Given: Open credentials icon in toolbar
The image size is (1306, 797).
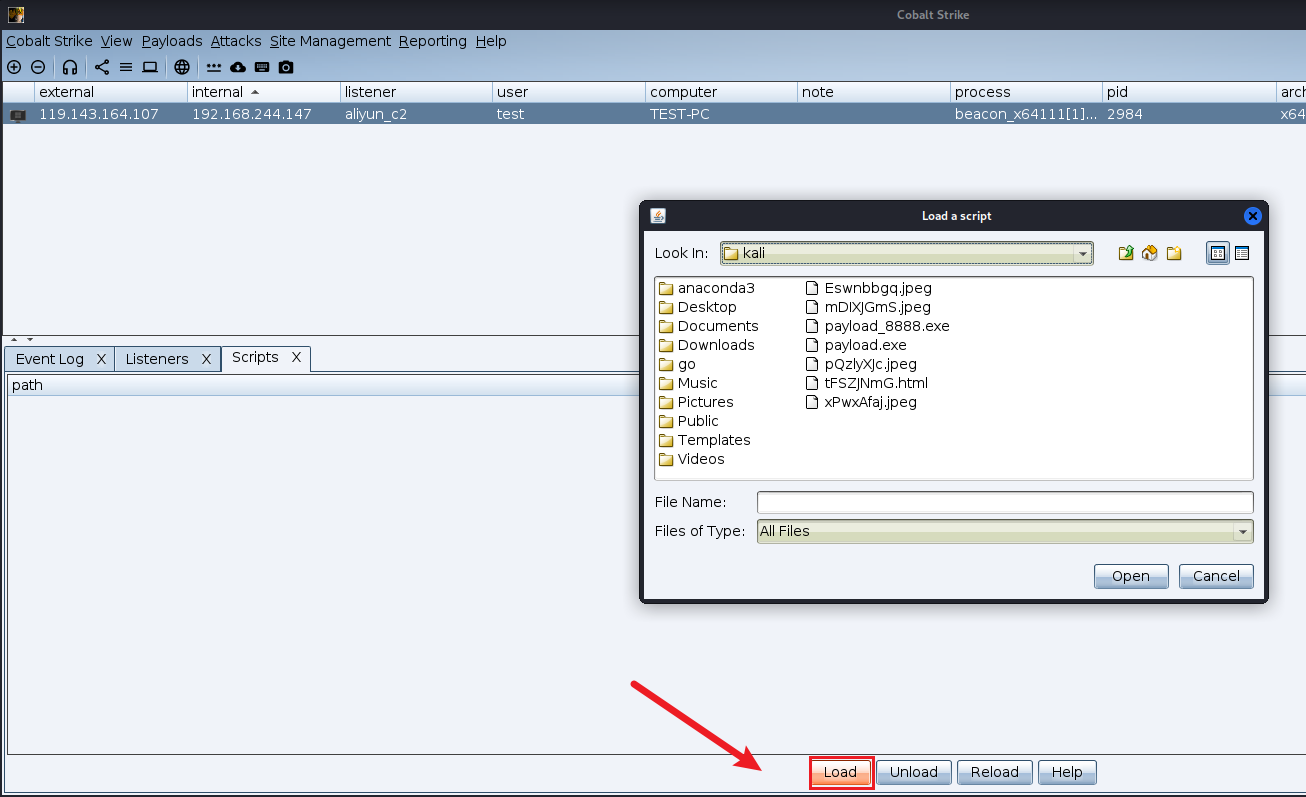Looking at the screenshot, I should (214, 67).
